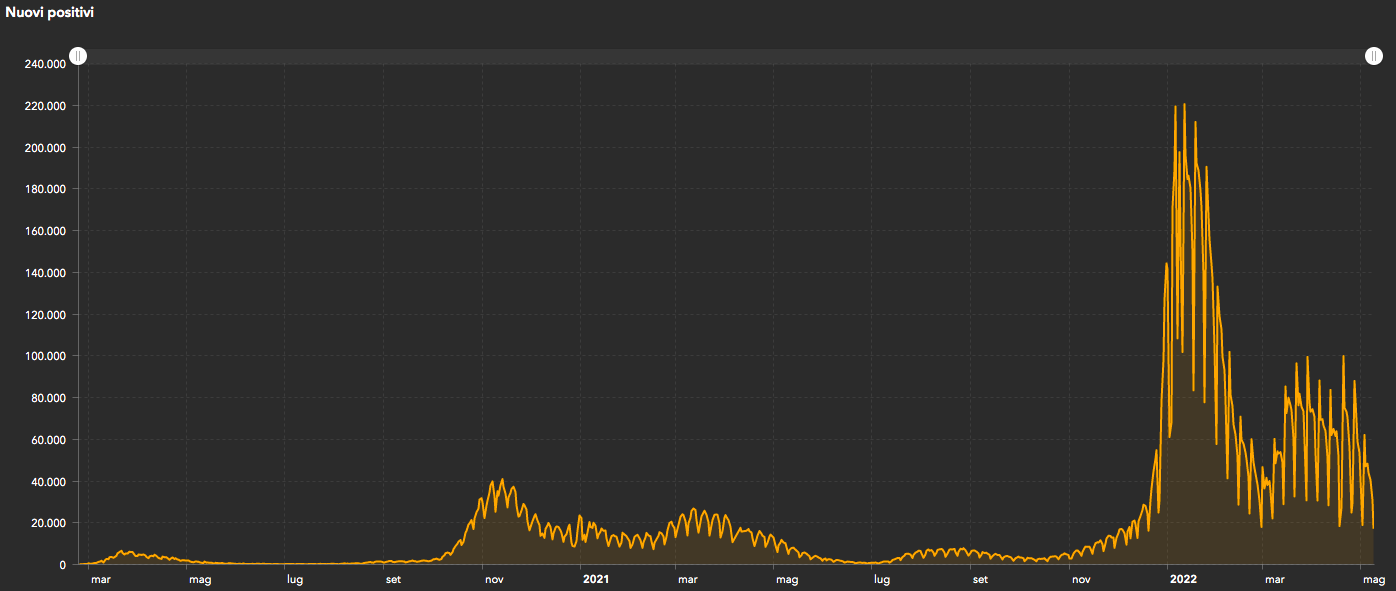Click the 'nov' label just before 2022
Image resolution: width=1396 pixels, height=591 pixels.
tap(1080, 579)
